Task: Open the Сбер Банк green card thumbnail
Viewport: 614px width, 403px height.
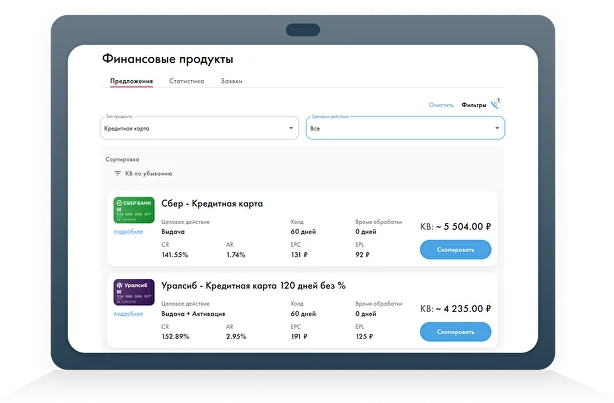Action: click(134, 210)
